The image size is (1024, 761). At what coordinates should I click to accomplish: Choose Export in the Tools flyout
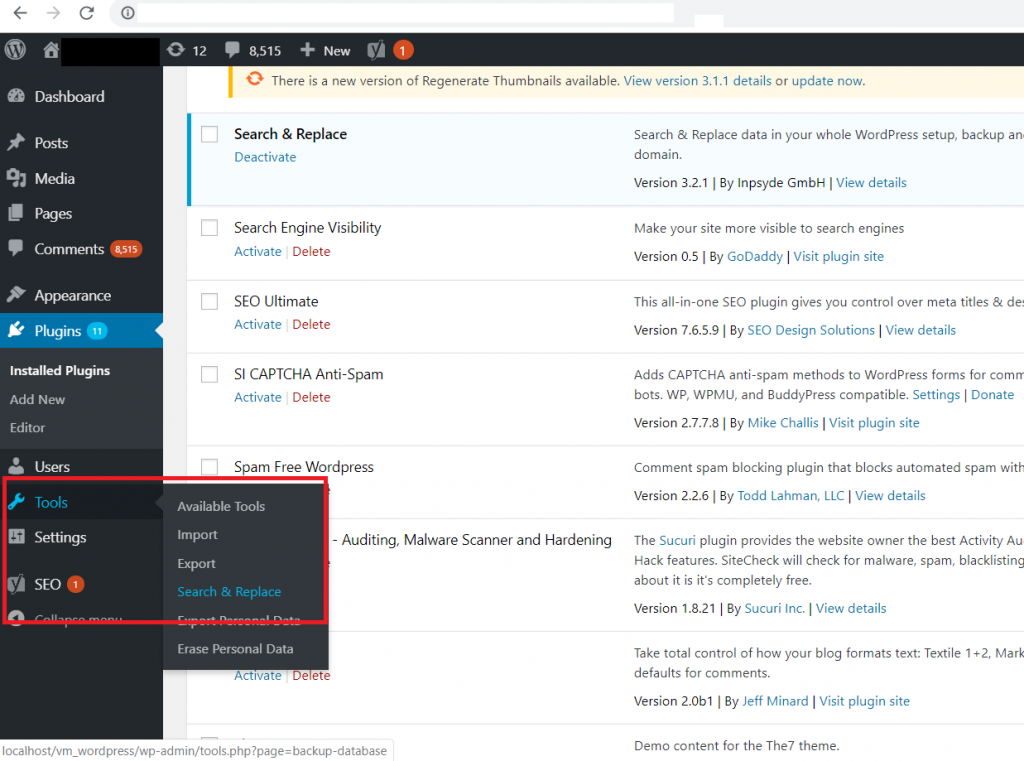click(x=196, y=563)
